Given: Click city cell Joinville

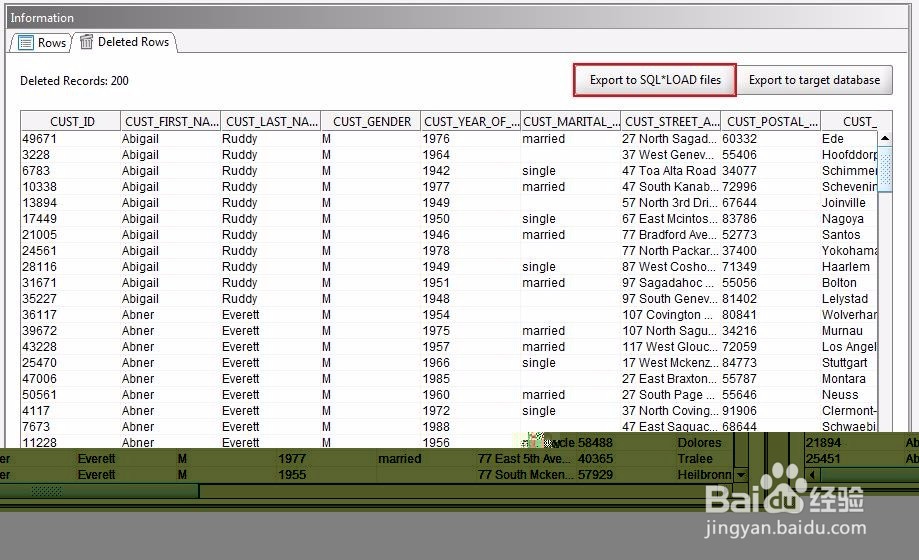Looking at the screenshot, I should click(849, 203).
